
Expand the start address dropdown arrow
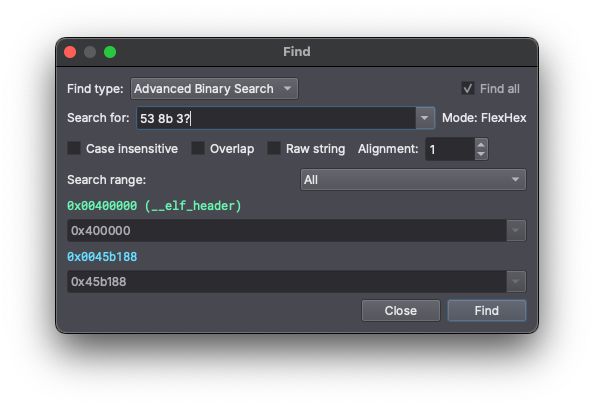(516, 230)
